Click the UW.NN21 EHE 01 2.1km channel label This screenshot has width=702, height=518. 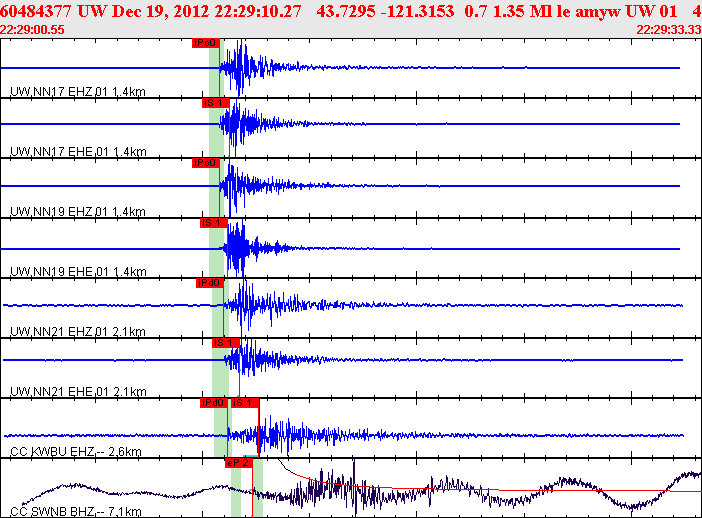pos(78,392)
